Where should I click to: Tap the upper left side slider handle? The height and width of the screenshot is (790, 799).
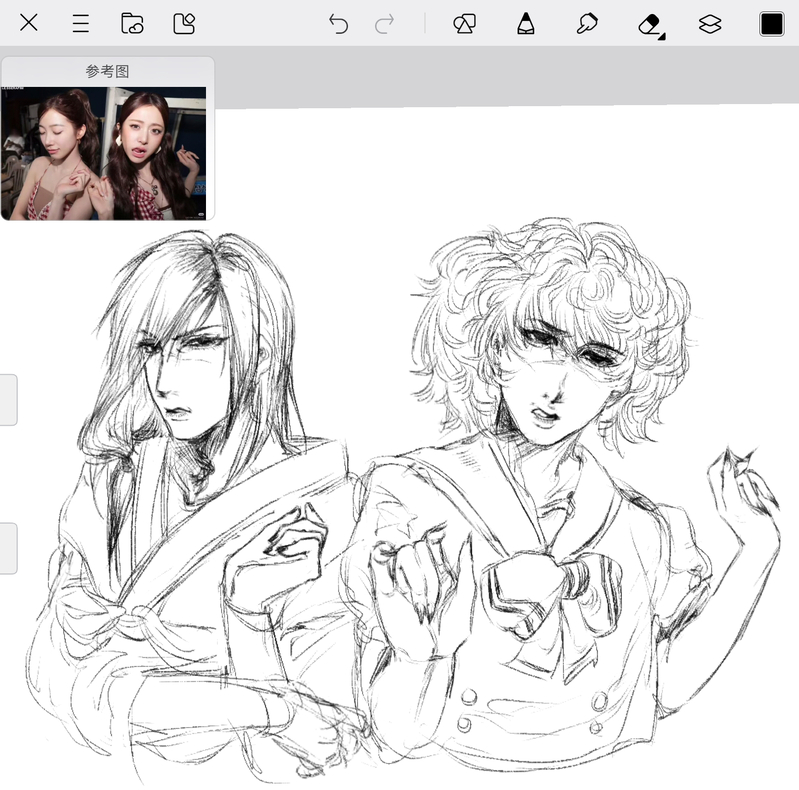(8, 400)
